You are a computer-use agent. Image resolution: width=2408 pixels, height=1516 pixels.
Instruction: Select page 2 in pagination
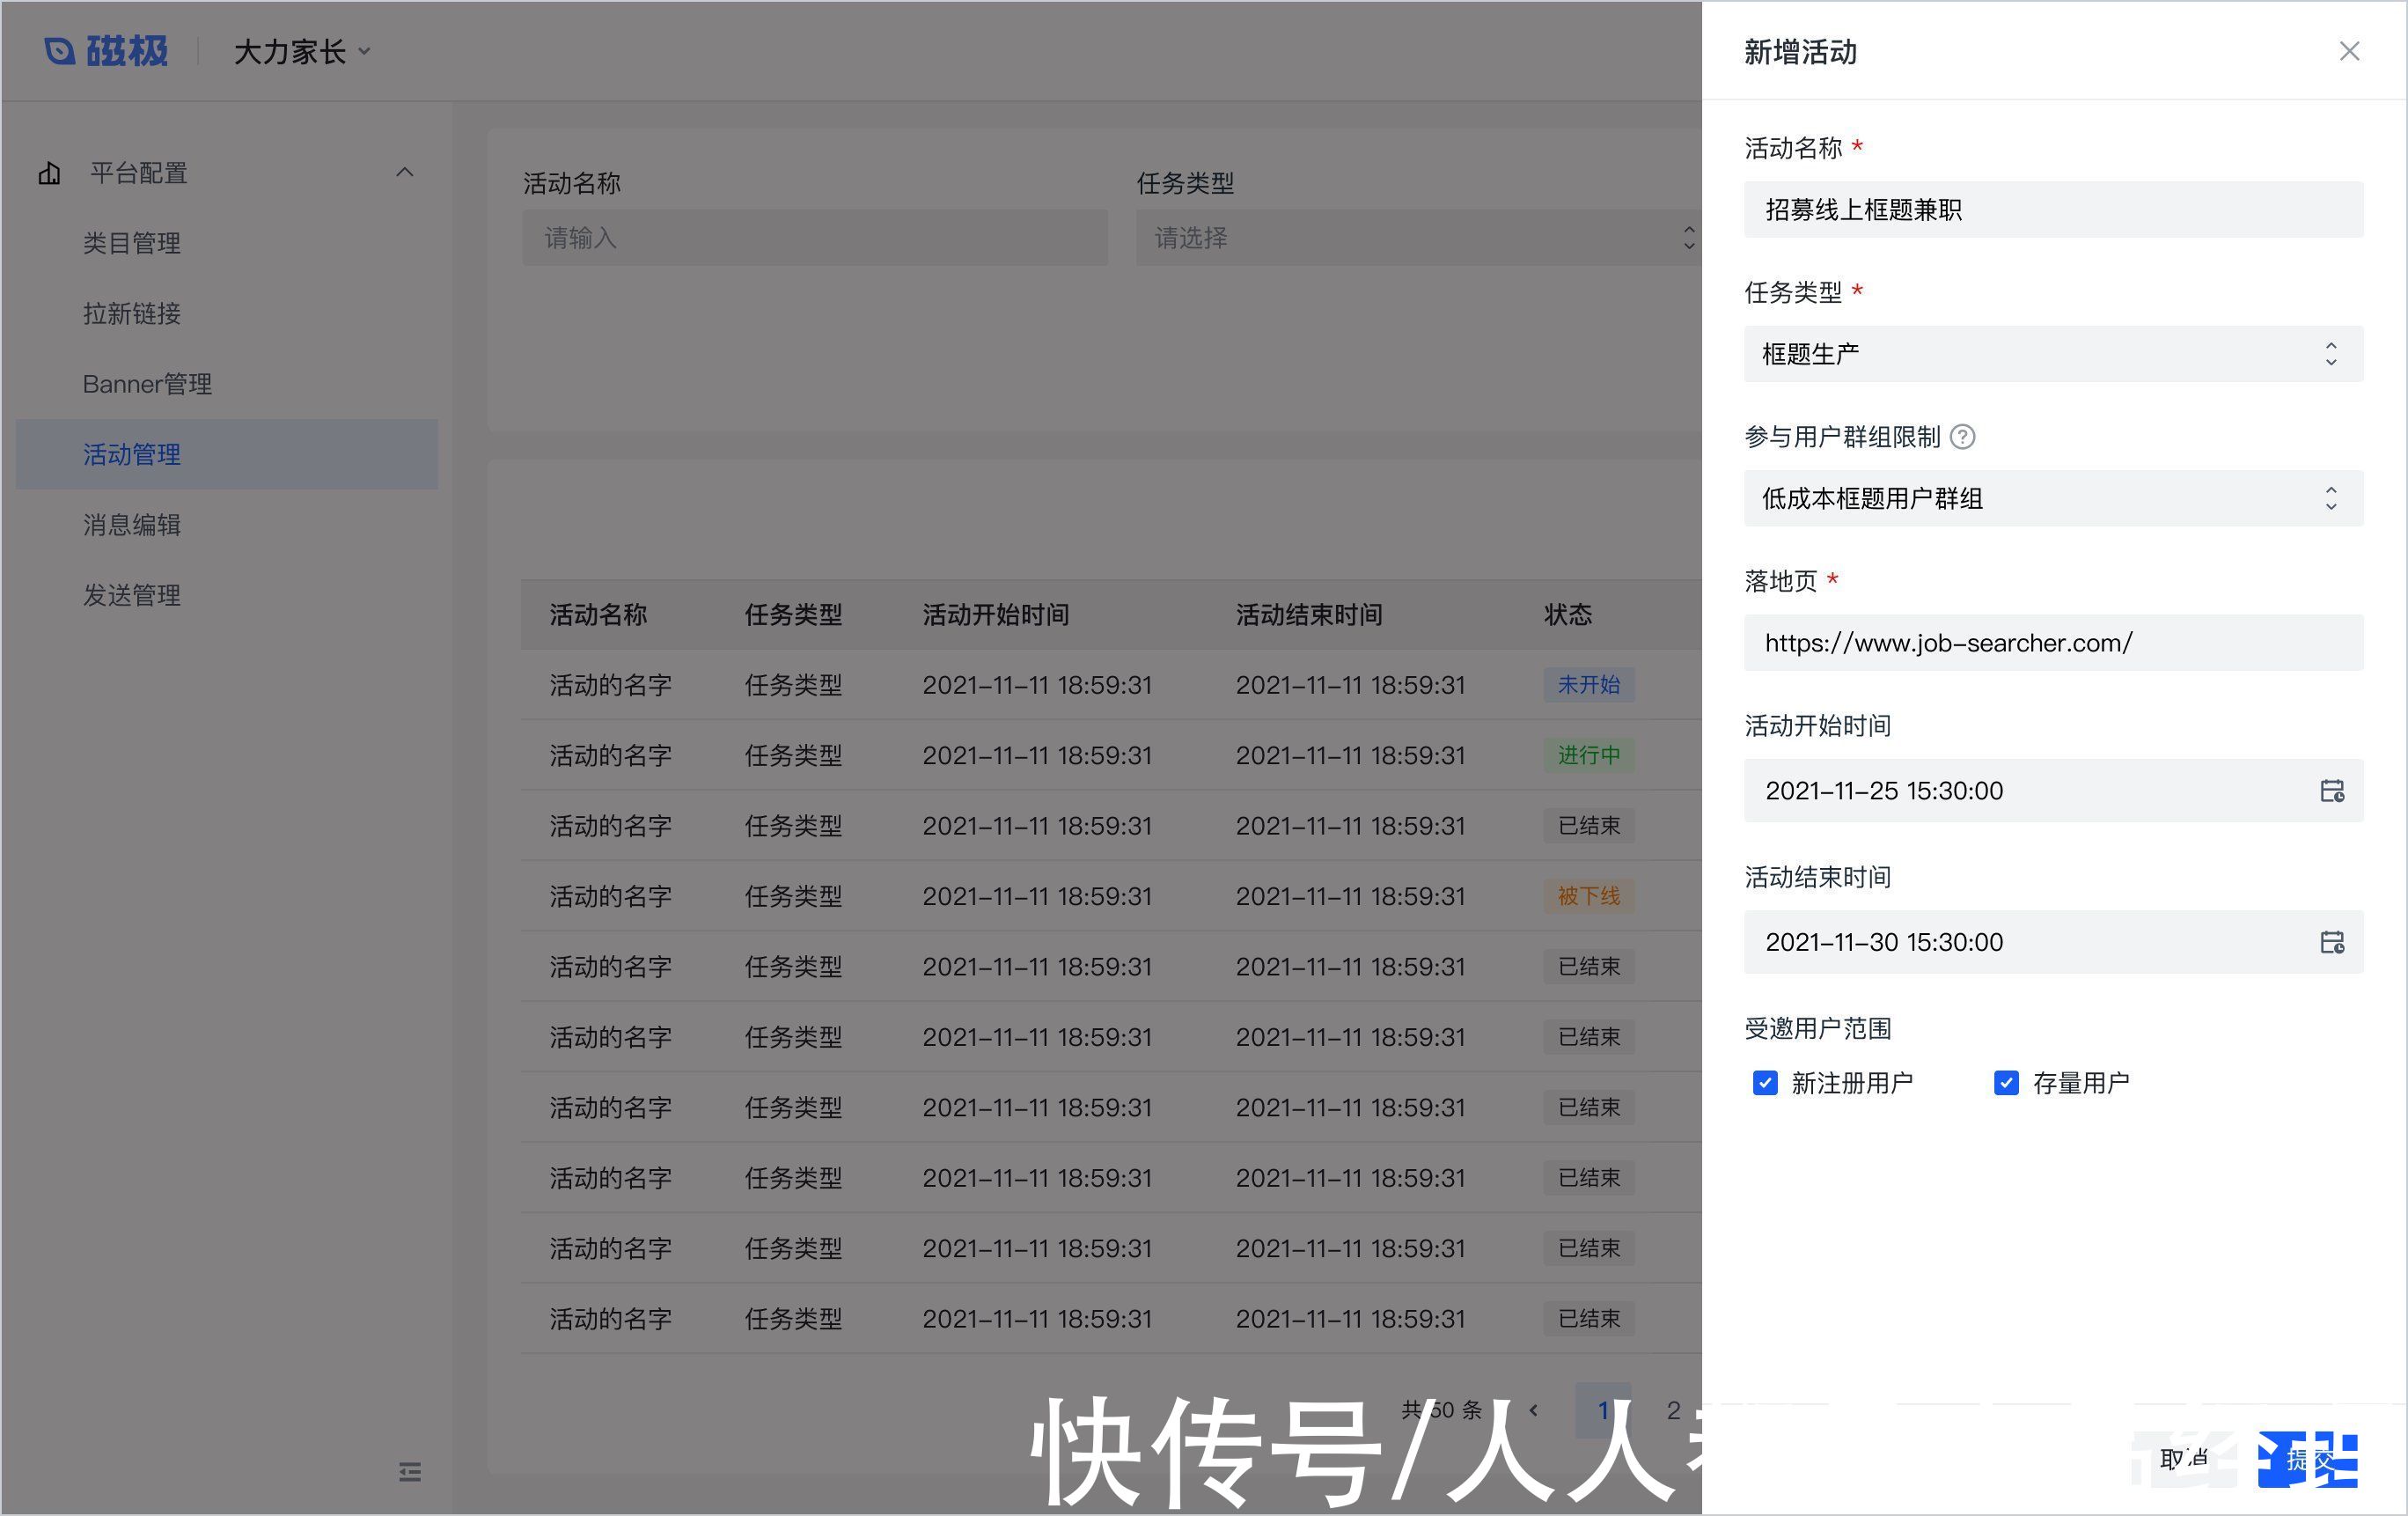[1673, 1410]
